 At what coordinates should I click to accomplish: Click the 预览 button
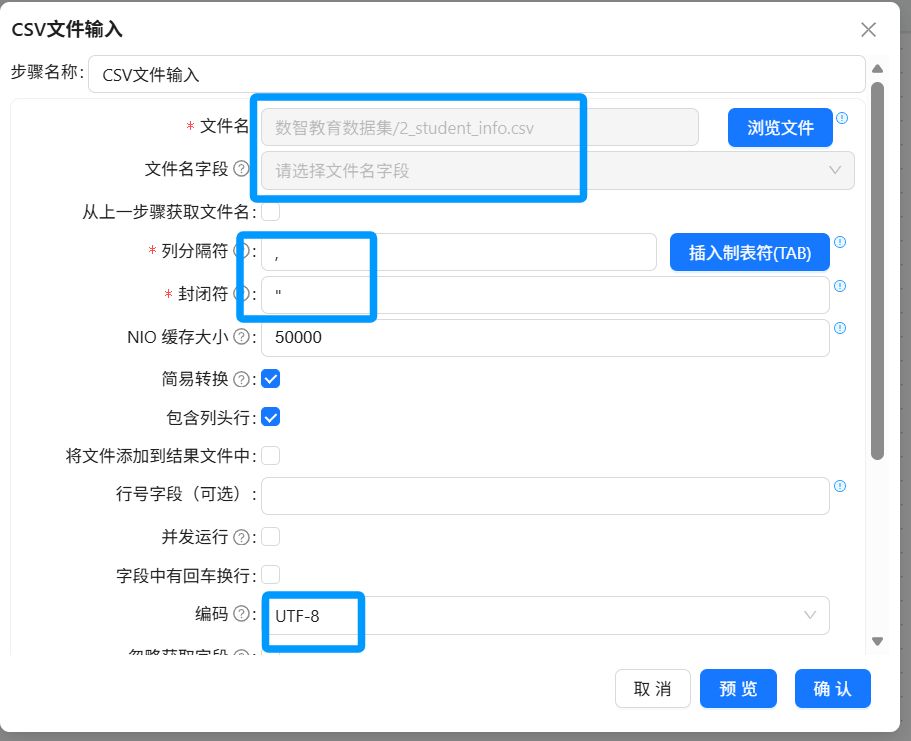coord(738,689)
